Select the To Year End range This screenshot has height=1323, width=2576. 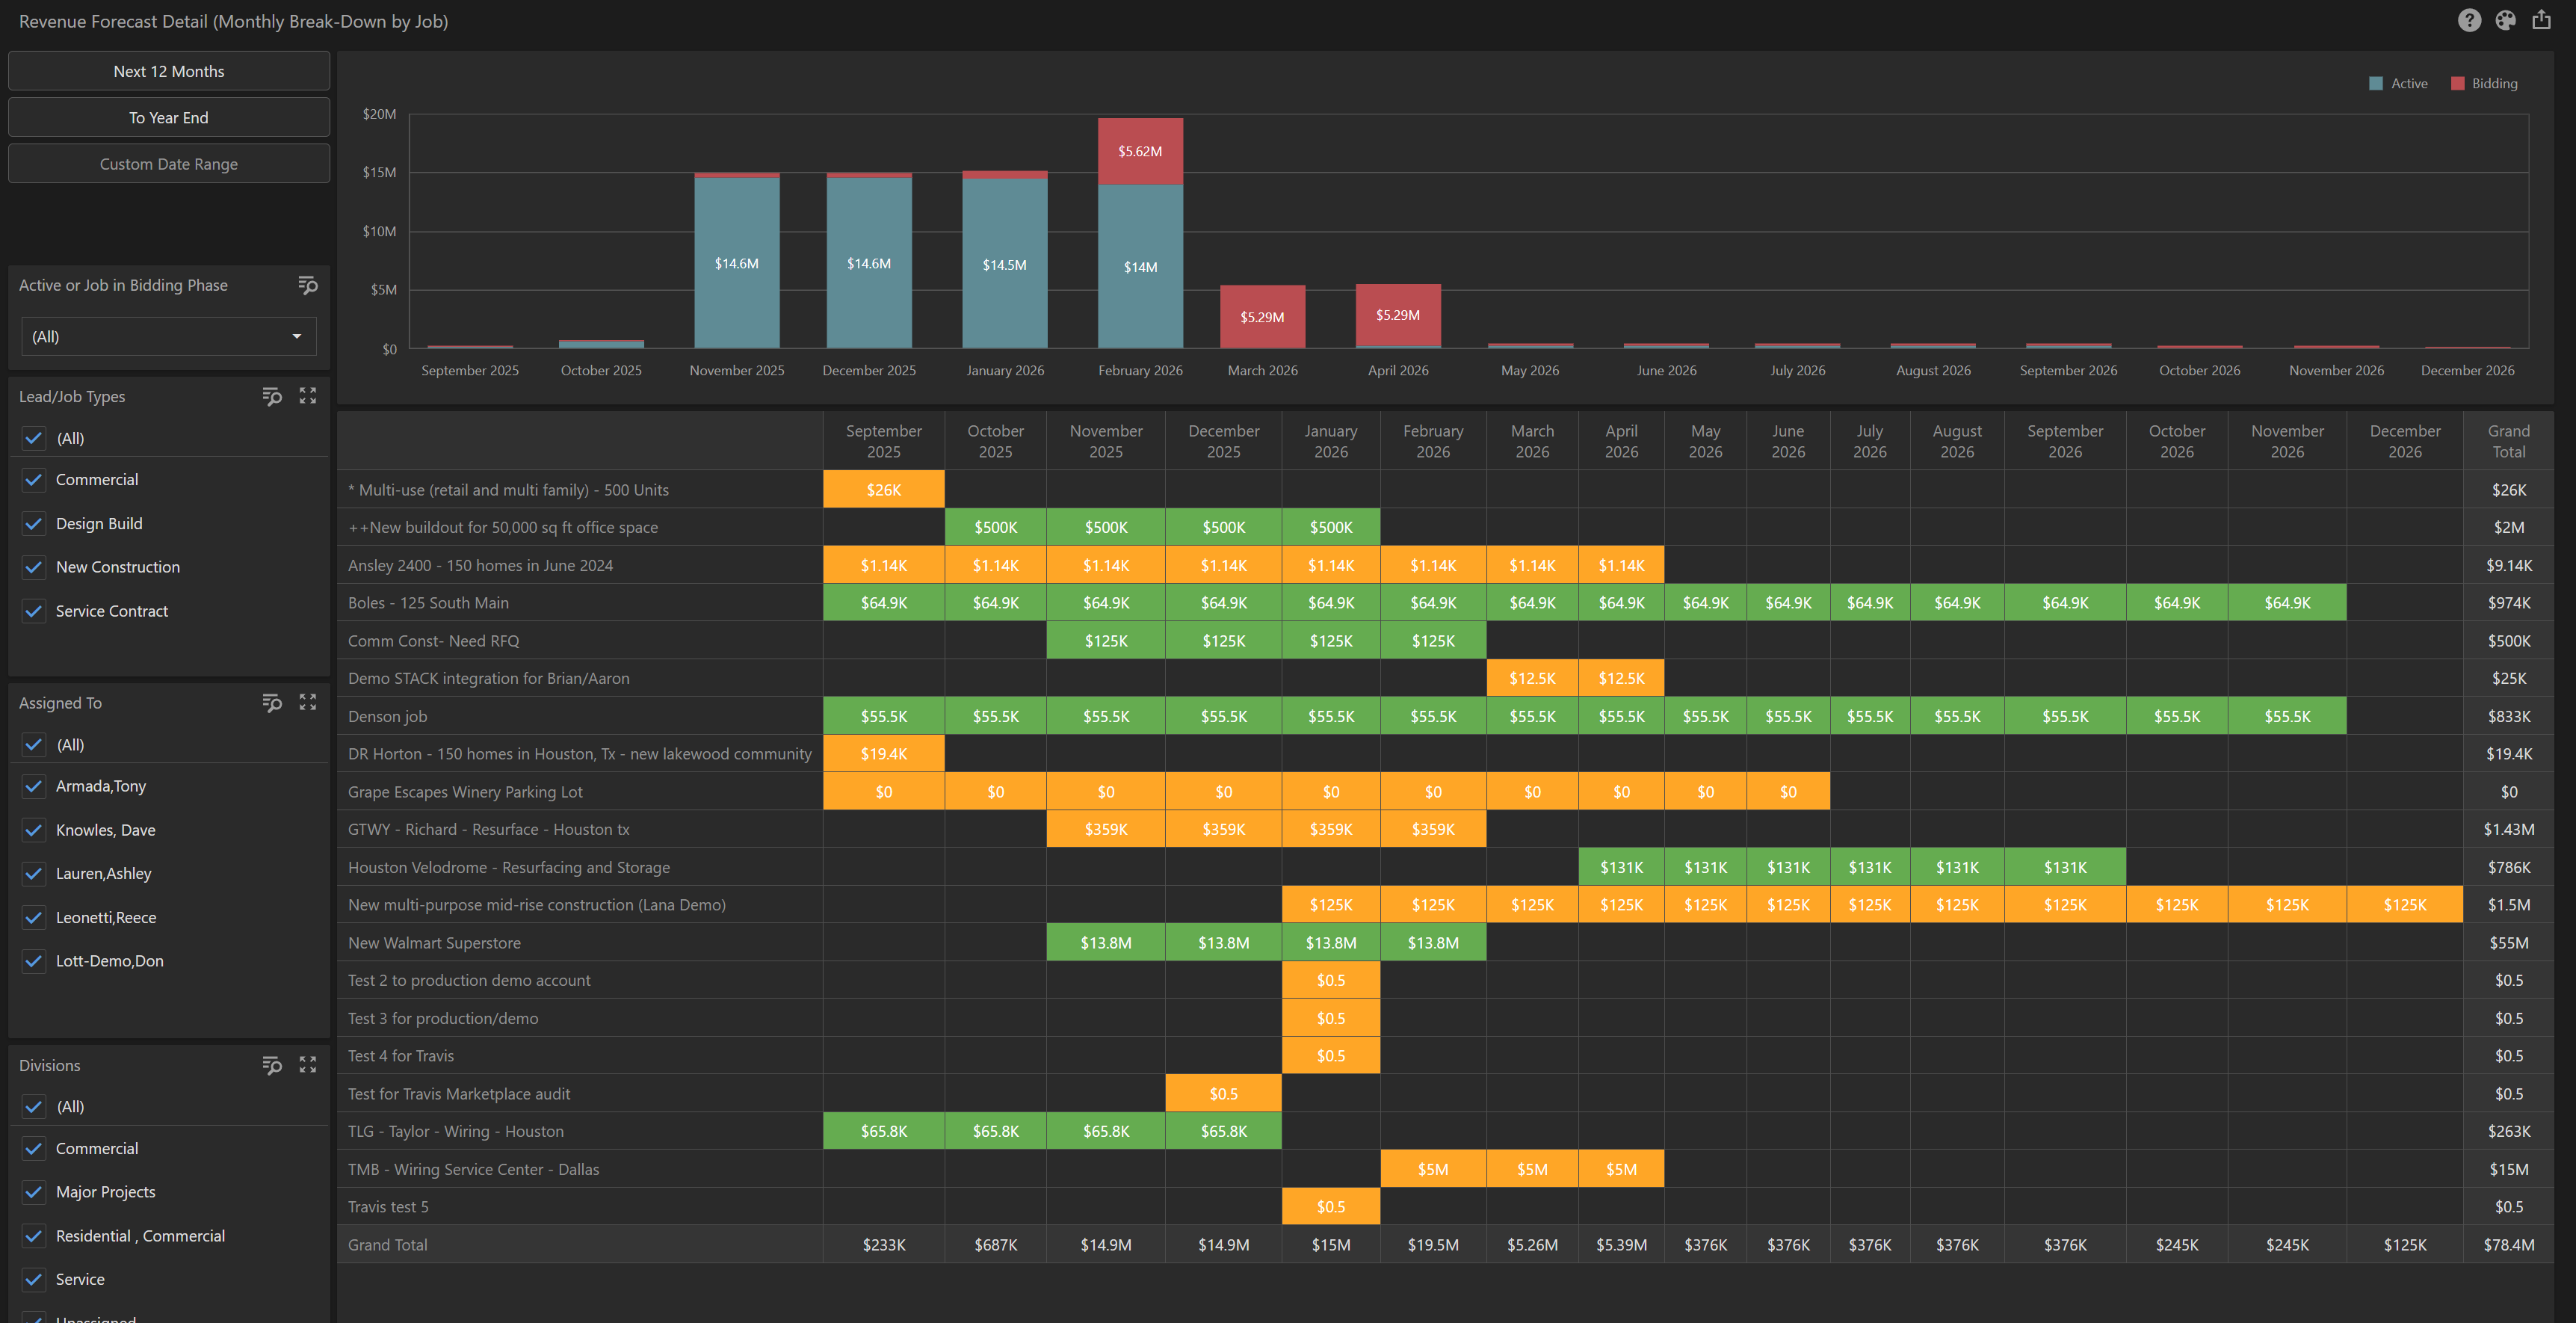click(168, 118)
